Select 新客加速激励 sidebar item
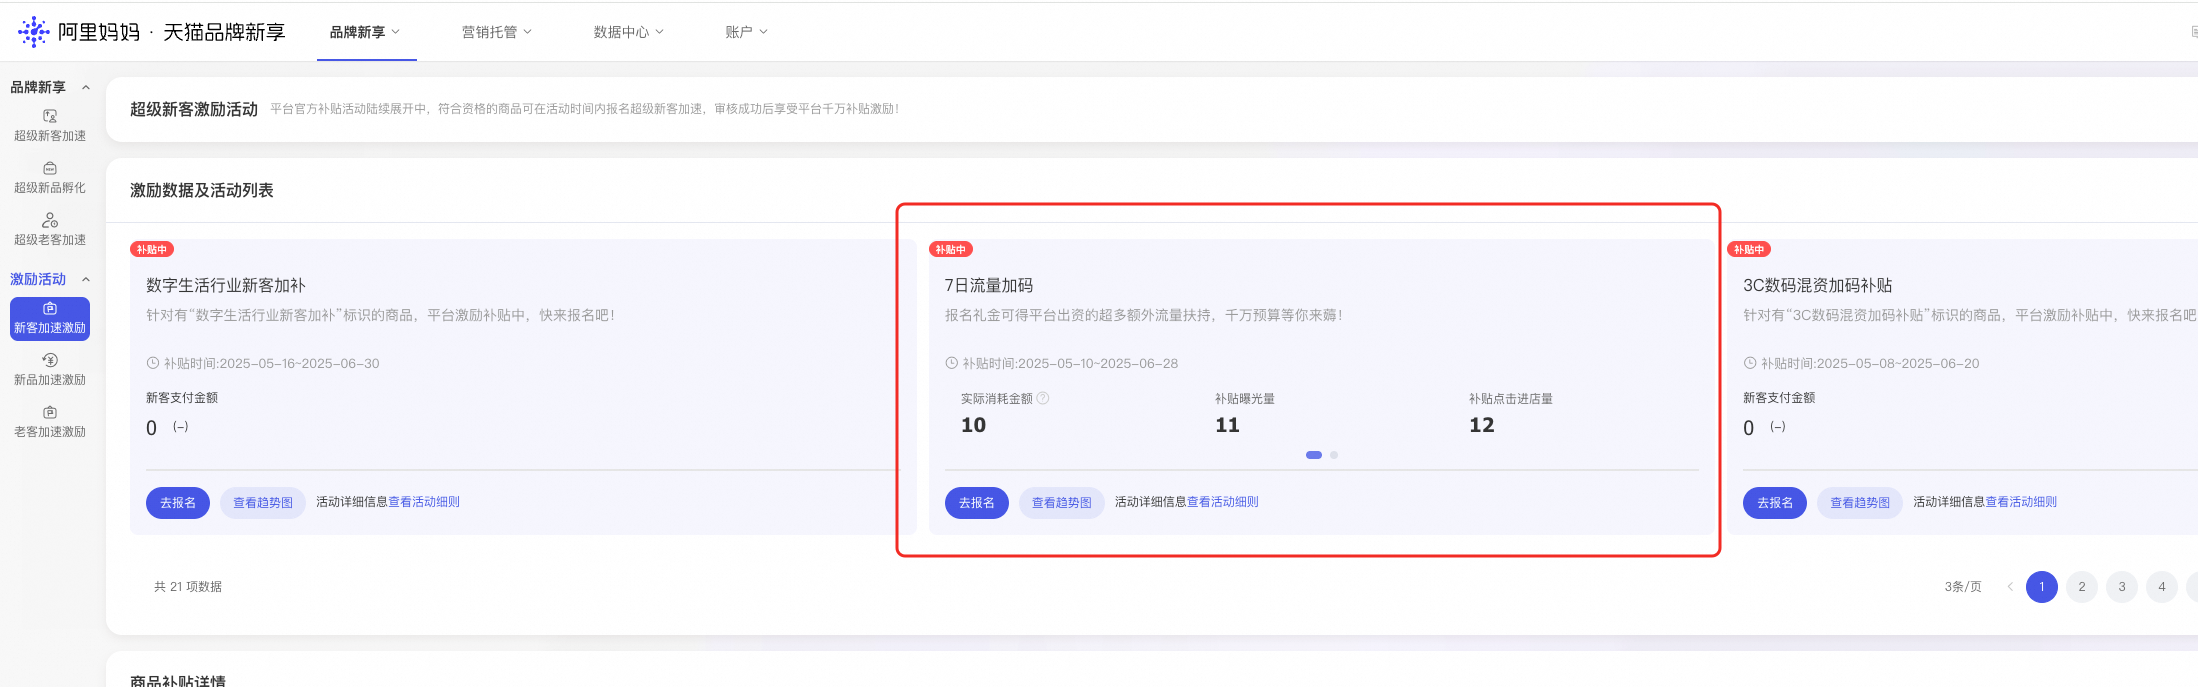This screenshot has width=2198, height=687. pos(50,319)
